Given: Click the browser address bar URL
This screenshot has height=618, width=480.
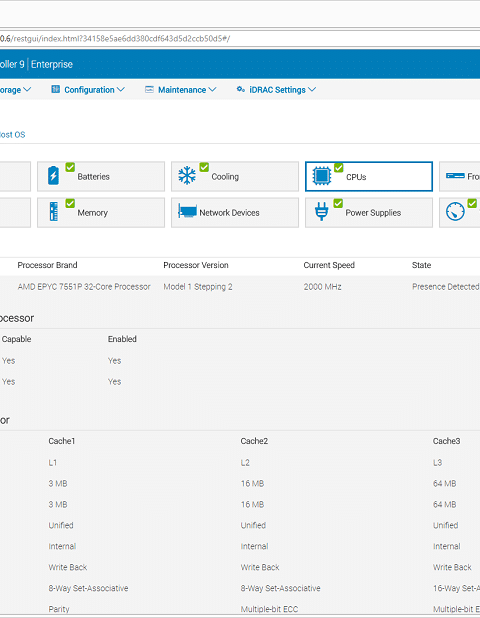Looking at the screenshot, I should [115, 39].
